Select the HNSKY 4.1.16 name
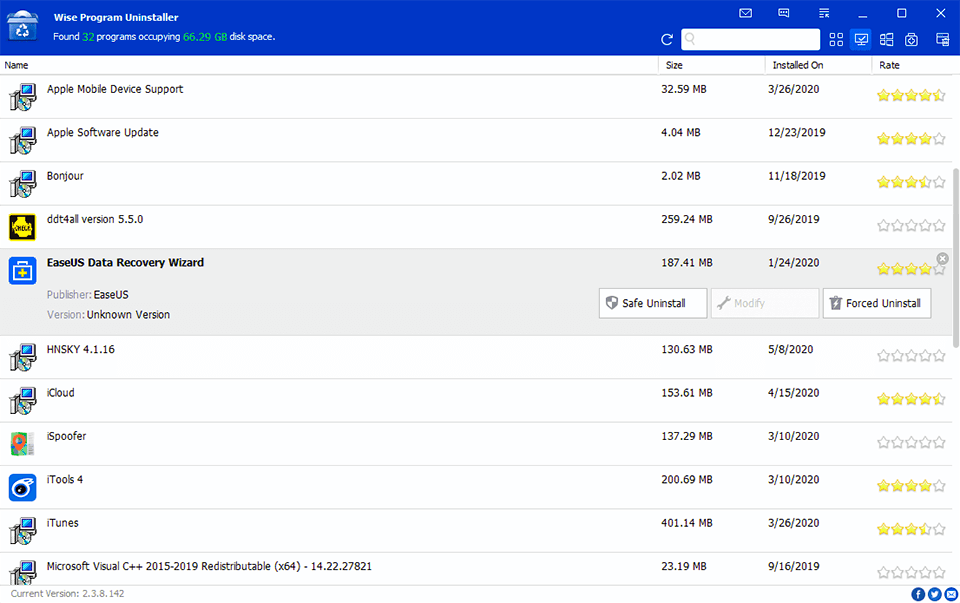This screenshot has width=960, height=603. (x=81, y=350)
